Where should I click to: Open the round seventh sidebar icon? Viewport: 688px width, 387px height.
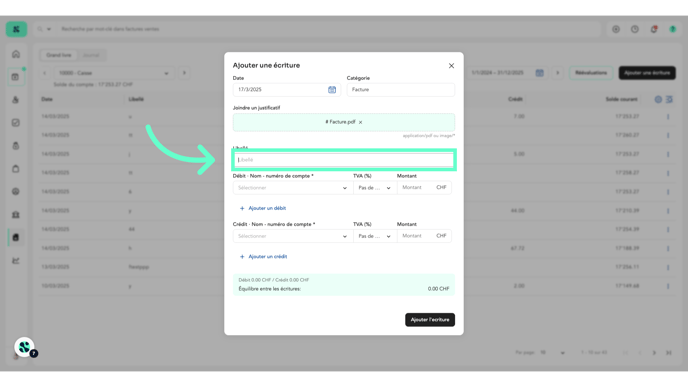pos(16,192)
